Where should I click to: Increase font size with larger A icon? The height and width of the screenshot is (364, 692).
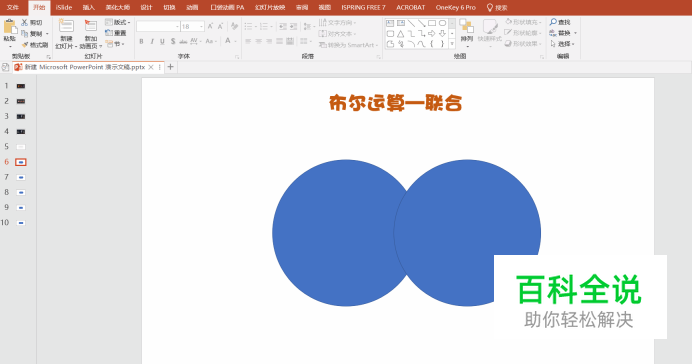211,26
